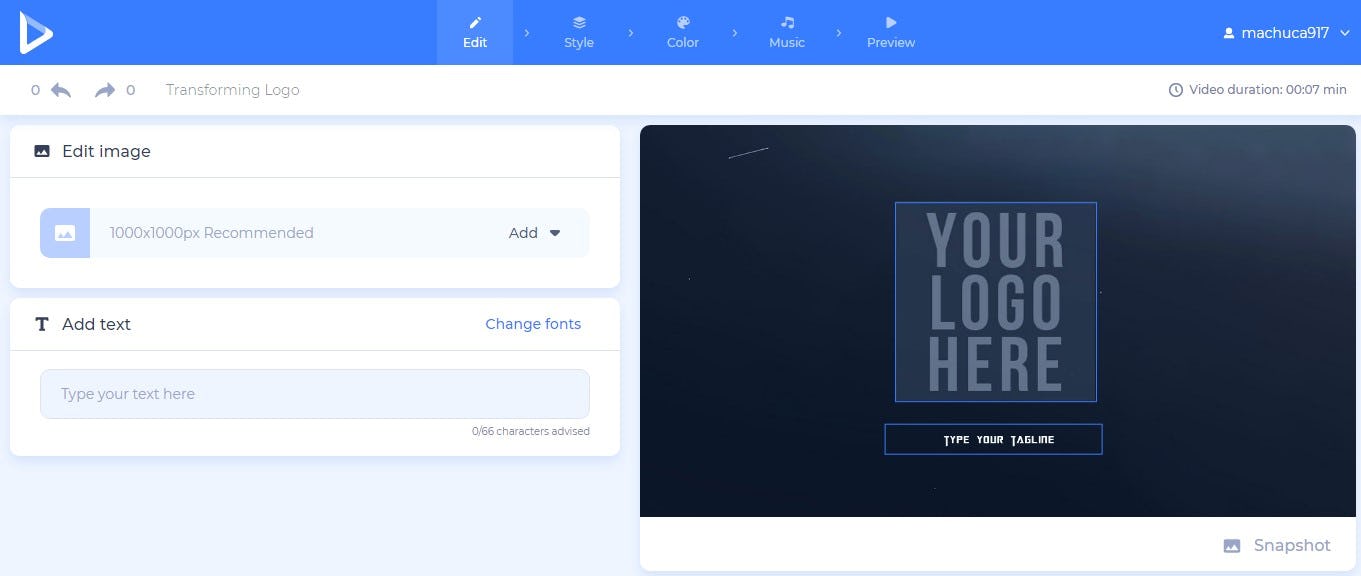1361x576 pixels.
Task: Open the Preview step
Action: (889, 30)
